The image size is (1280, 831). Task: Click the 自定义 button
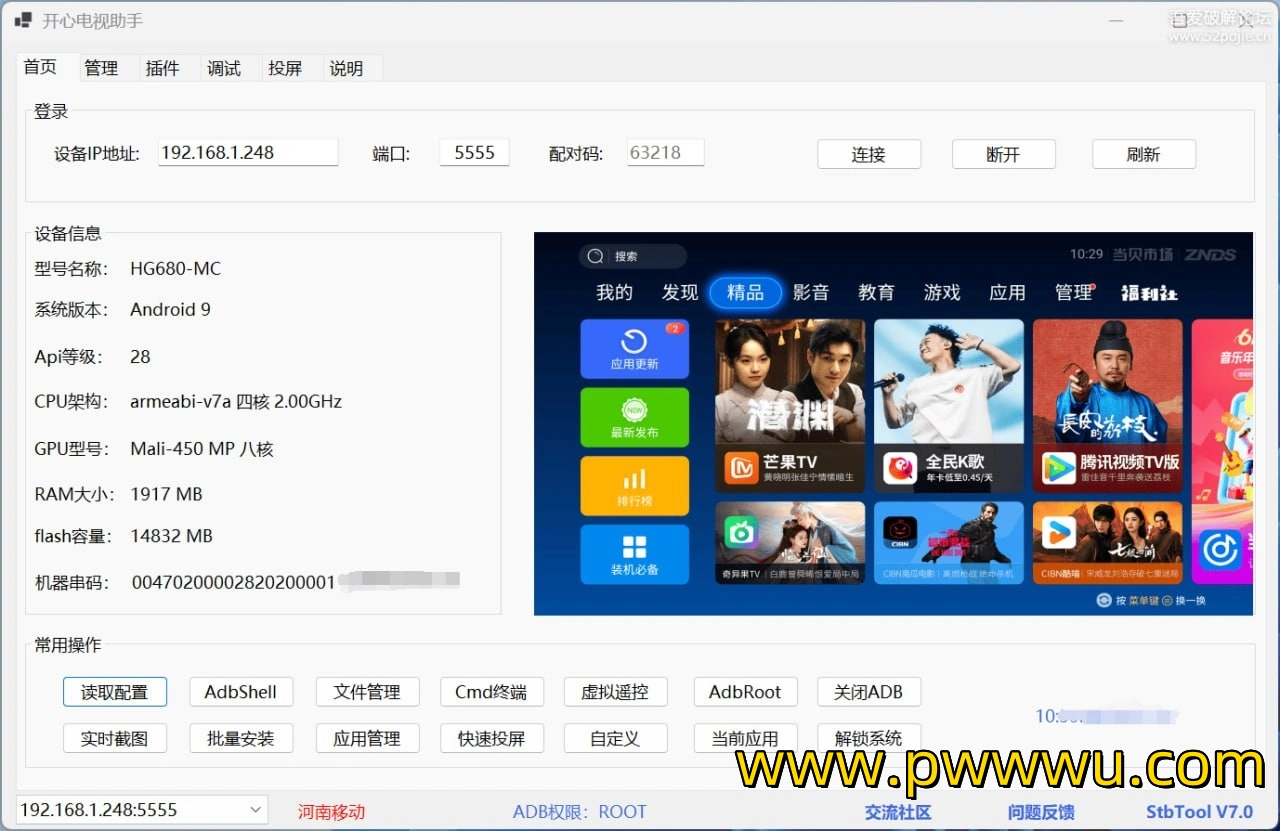click(615, 738)
